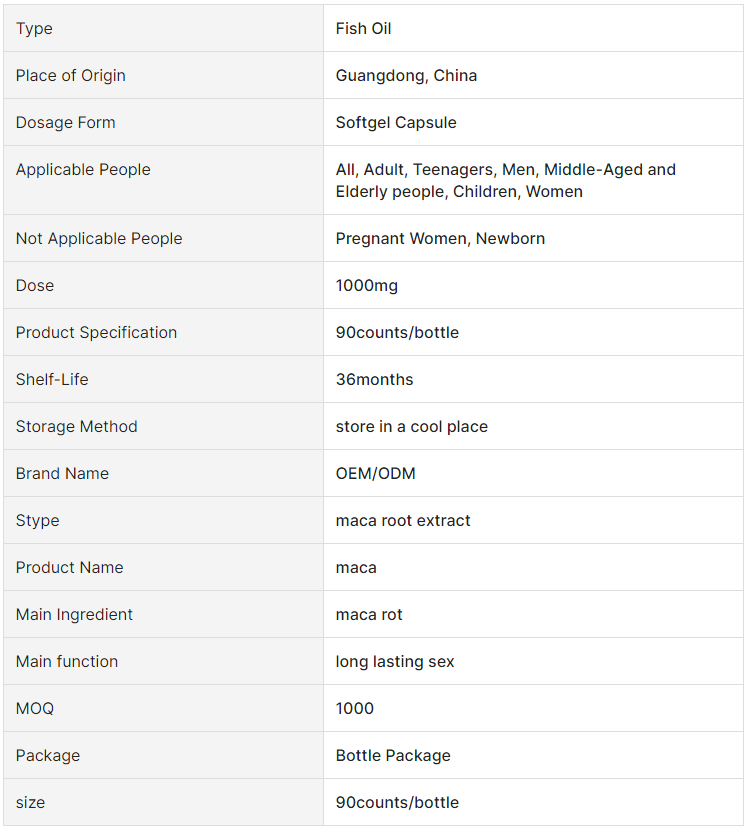The width and height of the screenshot is (746, 829).
Task: Click the maca root extract value
Action: click(403, 521)
